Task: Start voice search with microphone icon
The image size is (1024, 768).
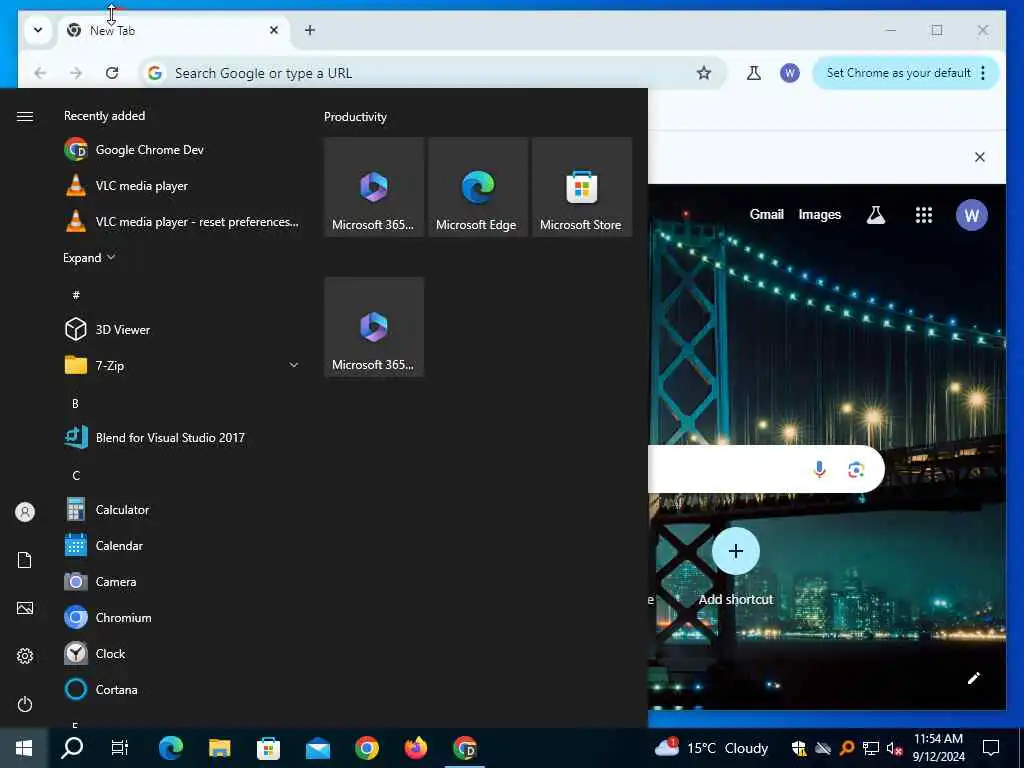Action: [x=820, y=469]
